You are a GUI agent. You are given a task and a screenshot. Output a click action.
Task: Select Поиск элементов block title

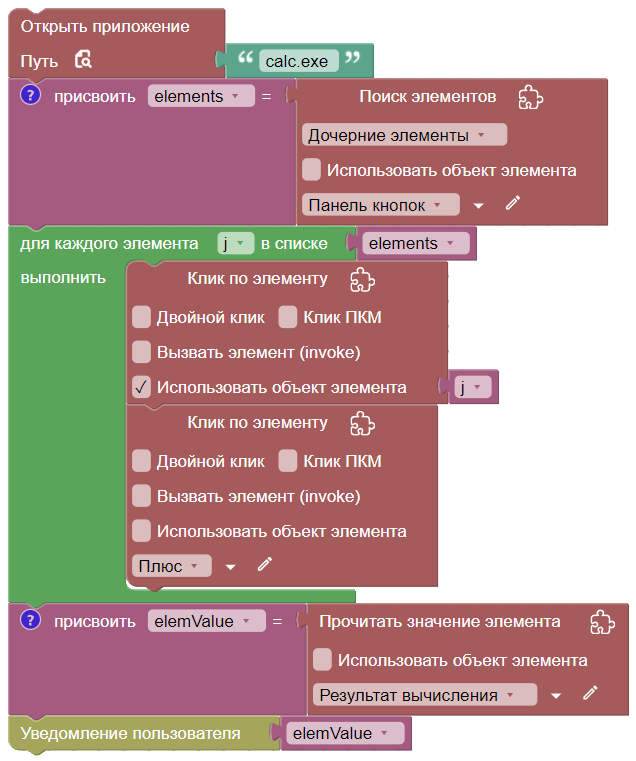(428, 96)
